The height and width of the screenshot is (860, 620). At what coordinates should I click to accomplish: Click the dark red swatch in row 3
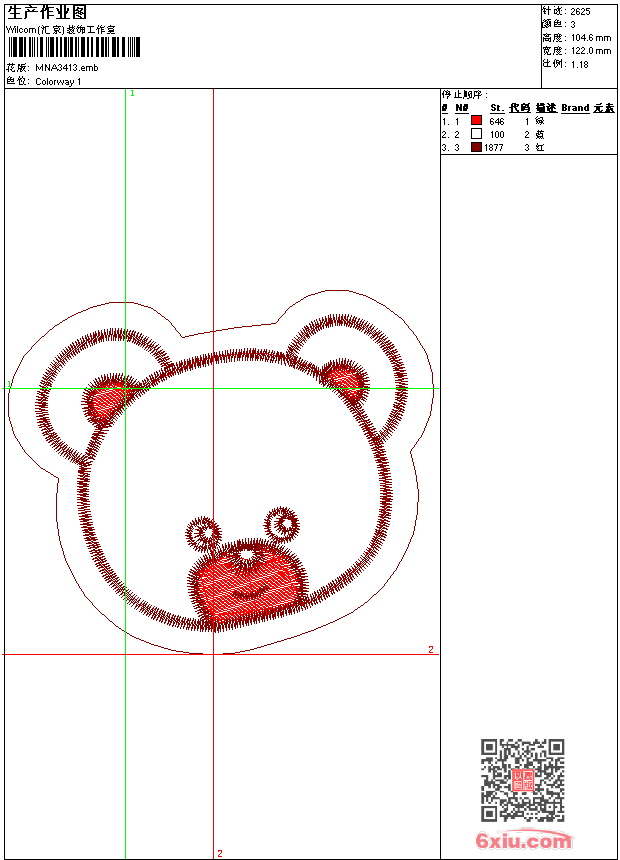(x=477, y=147)
